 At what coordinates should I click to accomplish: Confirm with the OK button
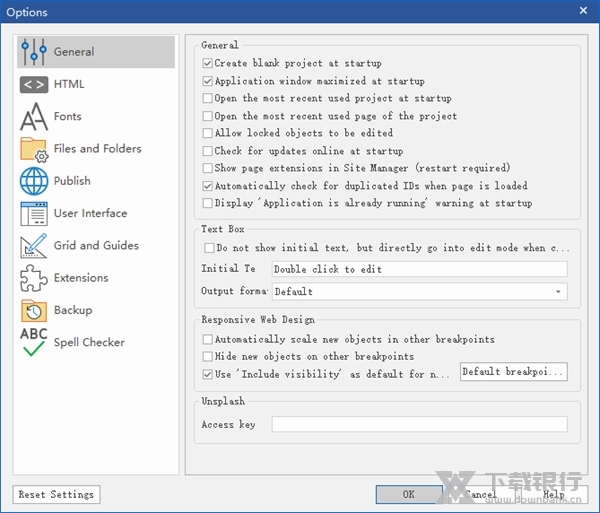click(x=409, y=494)
